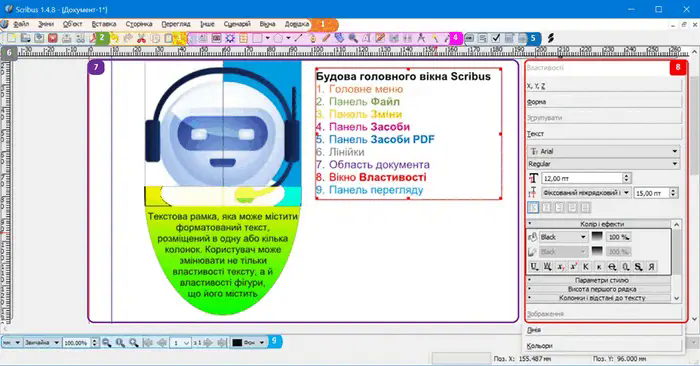The image size is (700, 366).
Task: Open the Зміни menu
Action: pos(46,24)
